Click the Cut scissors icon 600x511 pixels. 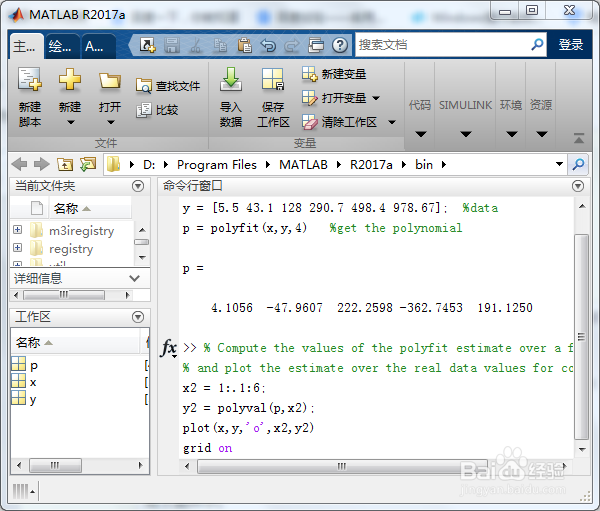(196, 46)
